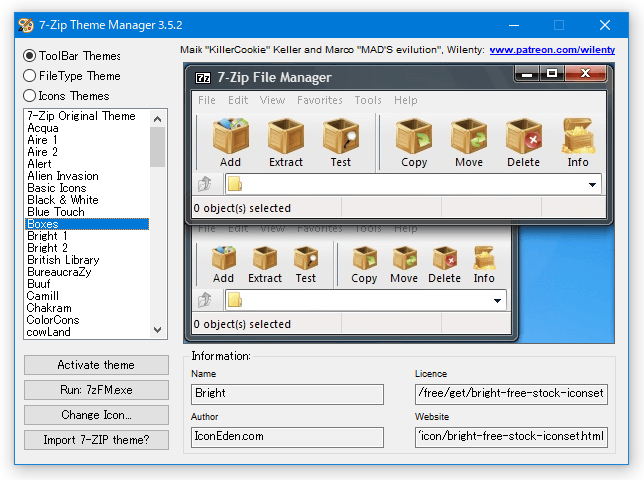Select the highlighted Boxes theme
Screen dimensions: 644x480
[x=87, y=224]
